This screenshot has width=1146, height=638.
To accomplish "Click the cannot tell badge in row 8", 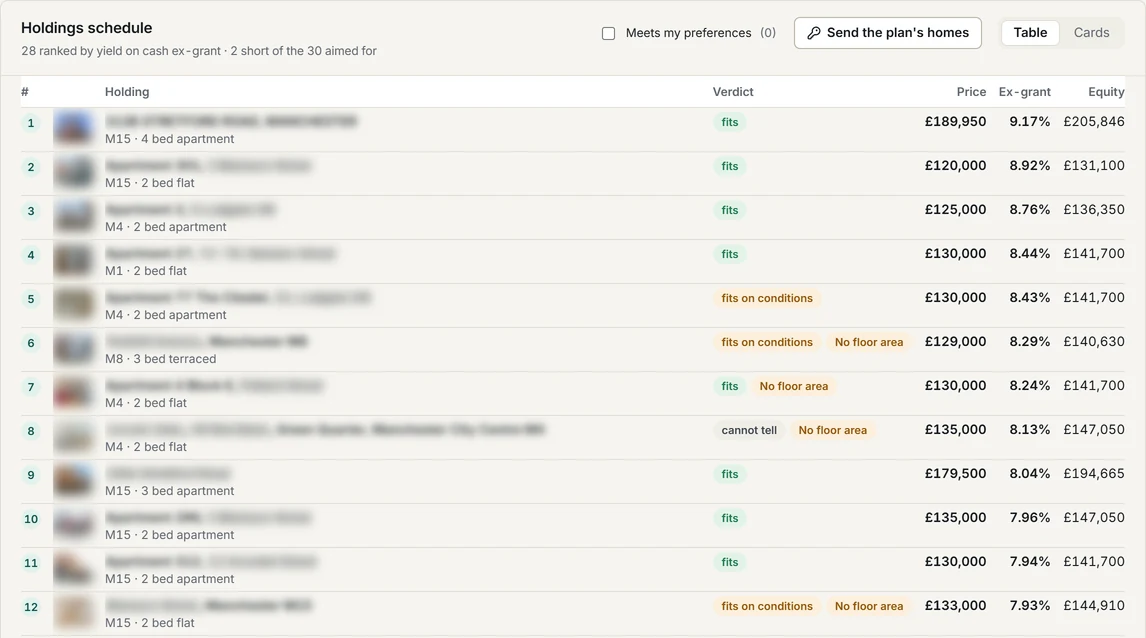I will tap(749, 430).
